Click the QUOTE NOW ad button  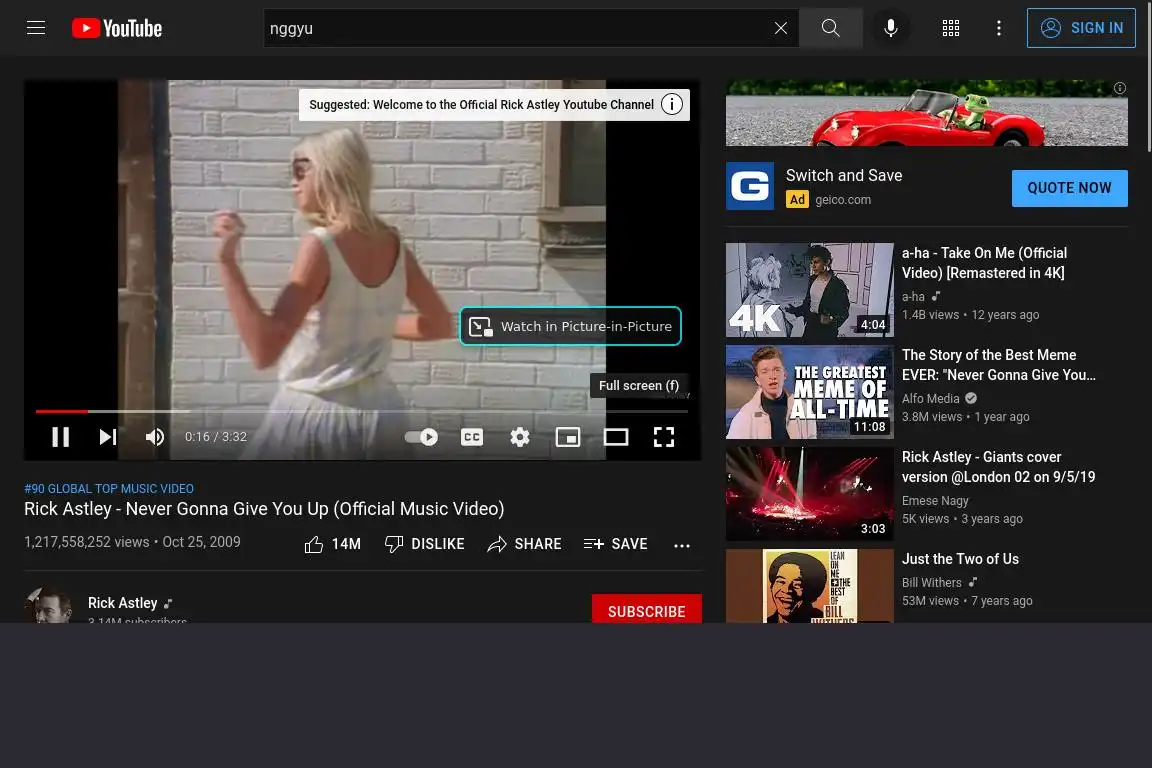pyautogui.click(x=1069, y=188)
